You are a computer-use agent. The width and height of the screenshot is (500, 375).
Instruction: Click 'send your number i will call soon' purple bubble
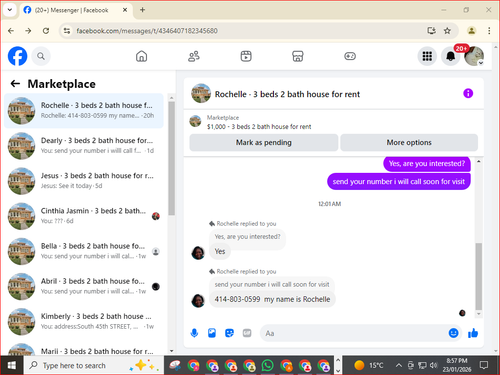pyautogui.click(x=399, y=182)
